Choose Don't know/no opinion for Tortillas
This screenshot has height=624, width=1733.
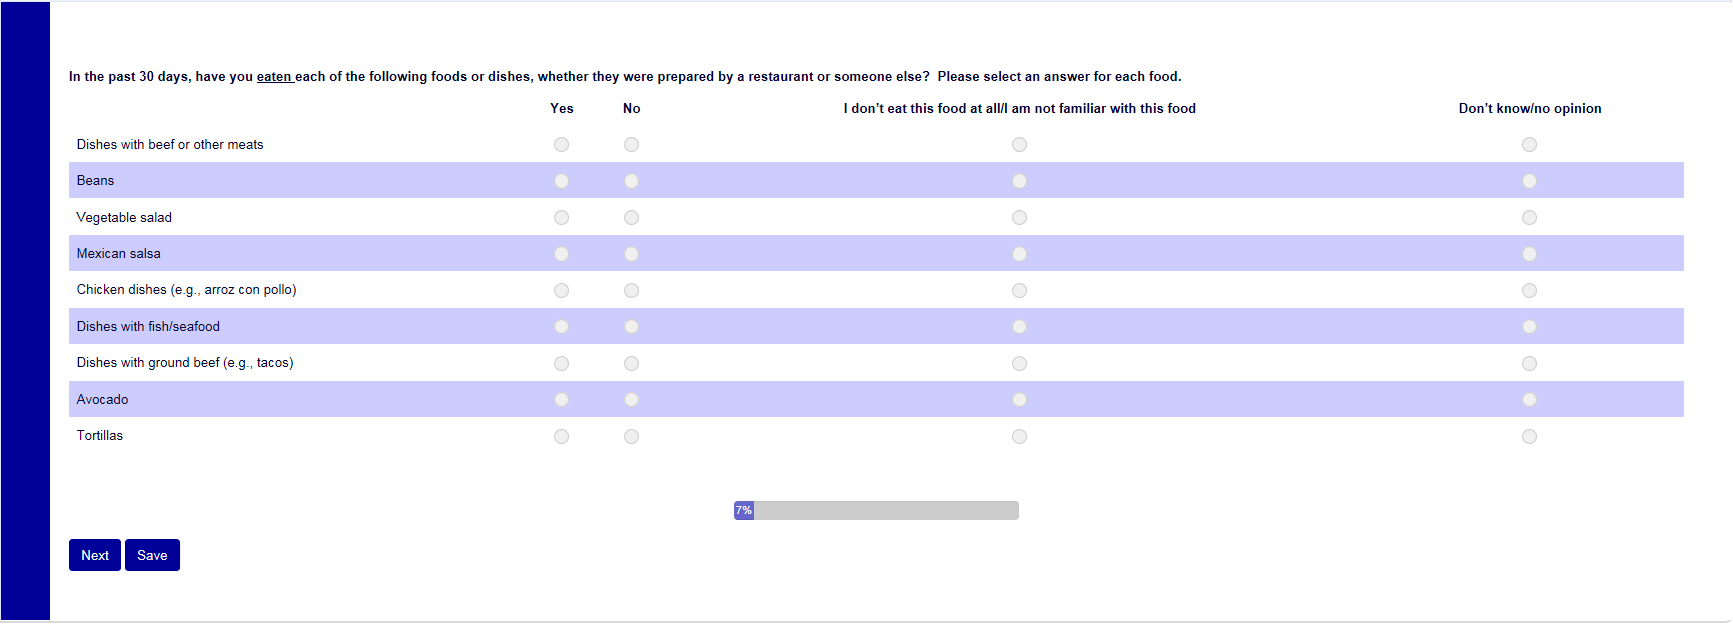point(1529,437)
